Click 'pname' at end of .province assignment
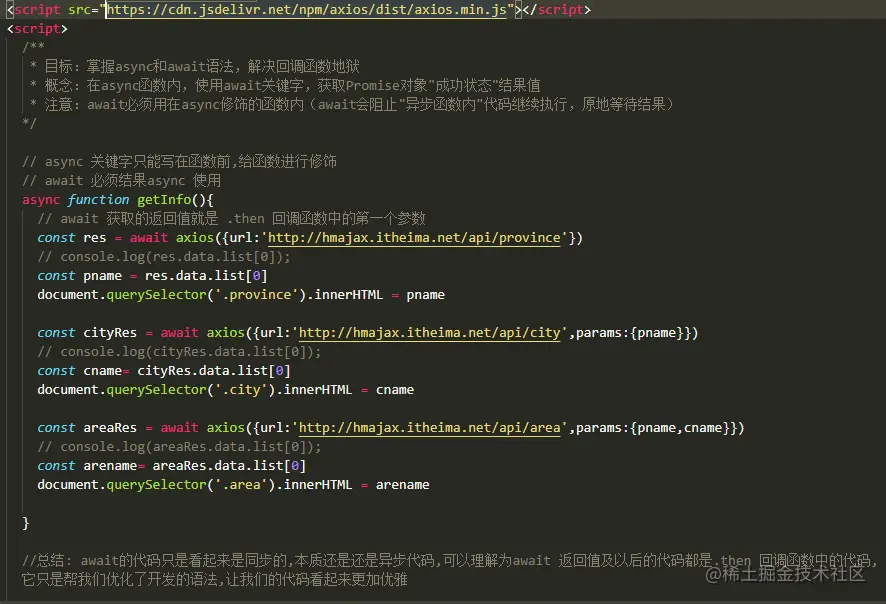This screenshot has height=604, width=886. 425,295
